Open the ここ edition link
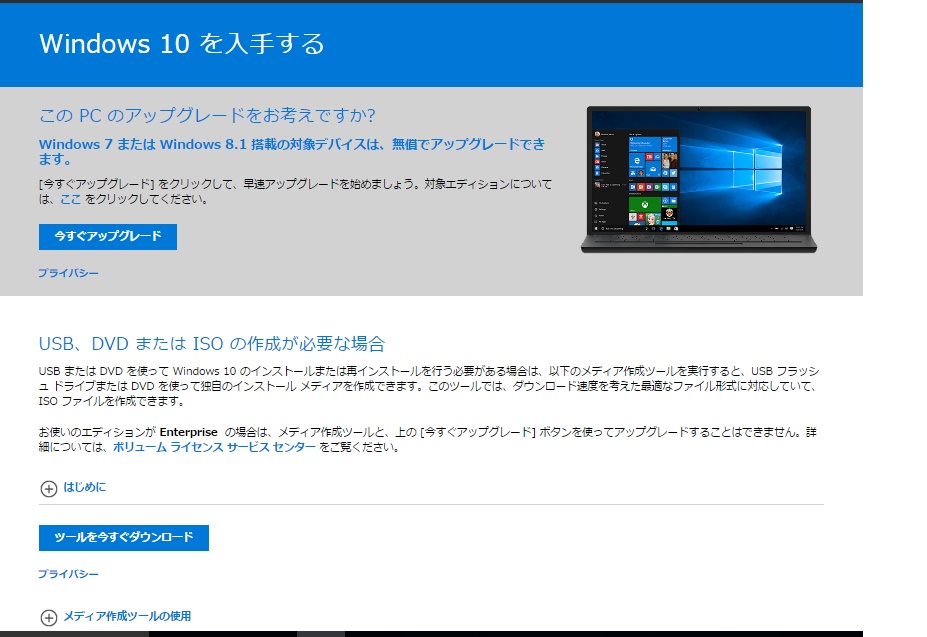 pos(70,199)
